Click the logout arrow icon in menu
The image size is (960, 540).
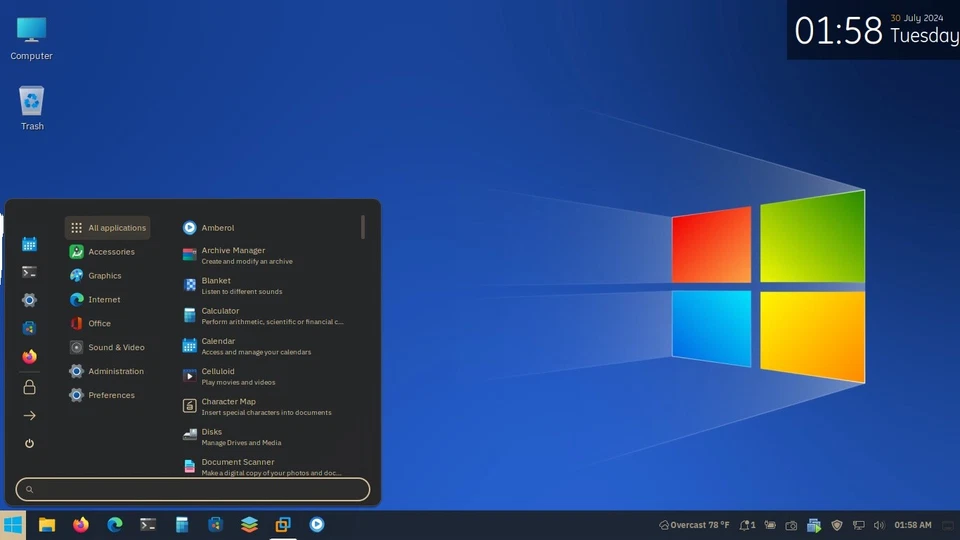29,415
